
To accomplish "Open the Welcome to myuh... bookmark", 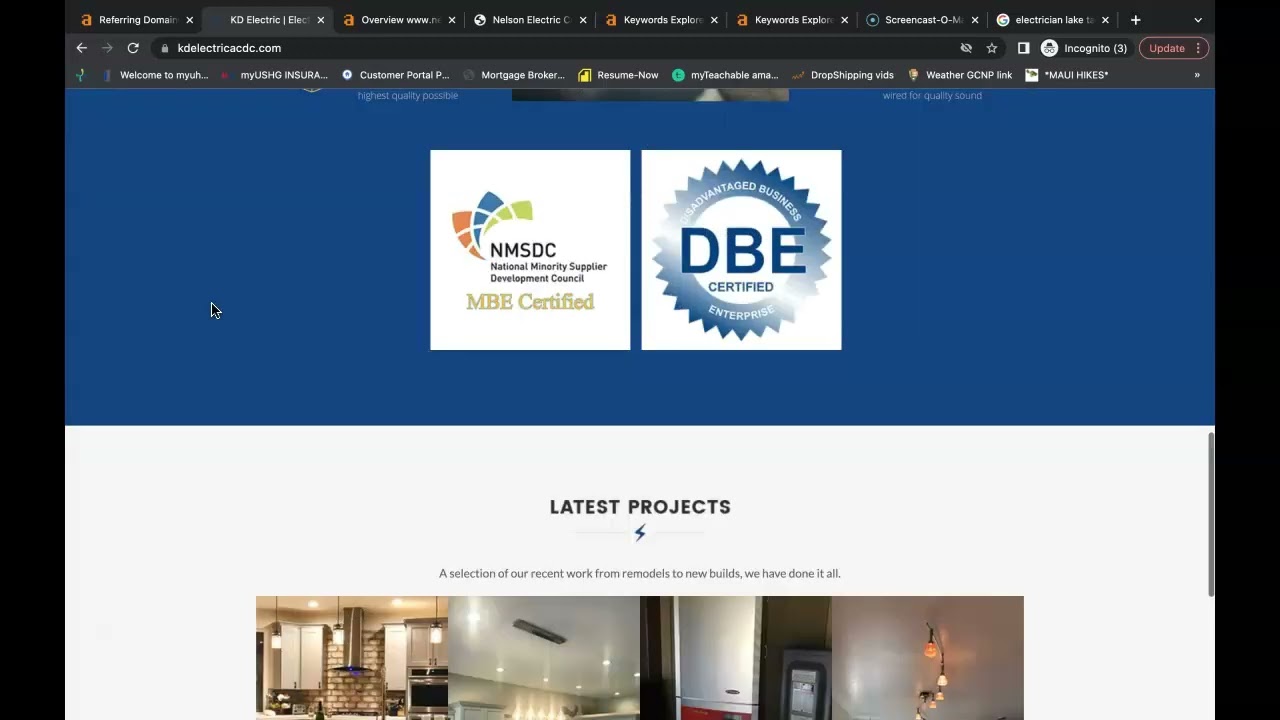I will [x=156, y=75].
